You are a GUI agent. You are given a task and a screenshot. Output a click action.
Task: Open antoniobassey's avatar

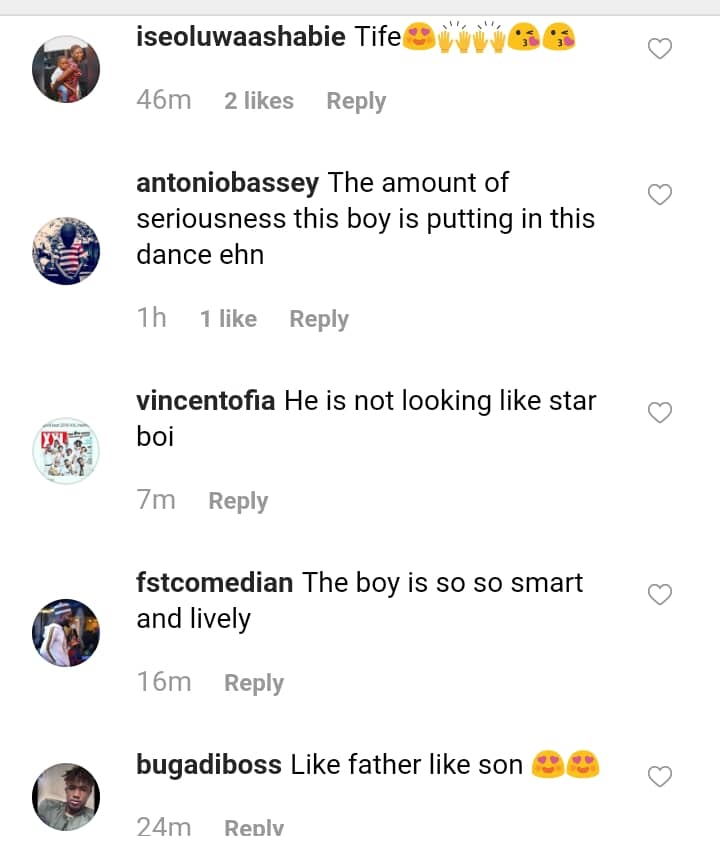pos(66,251)
